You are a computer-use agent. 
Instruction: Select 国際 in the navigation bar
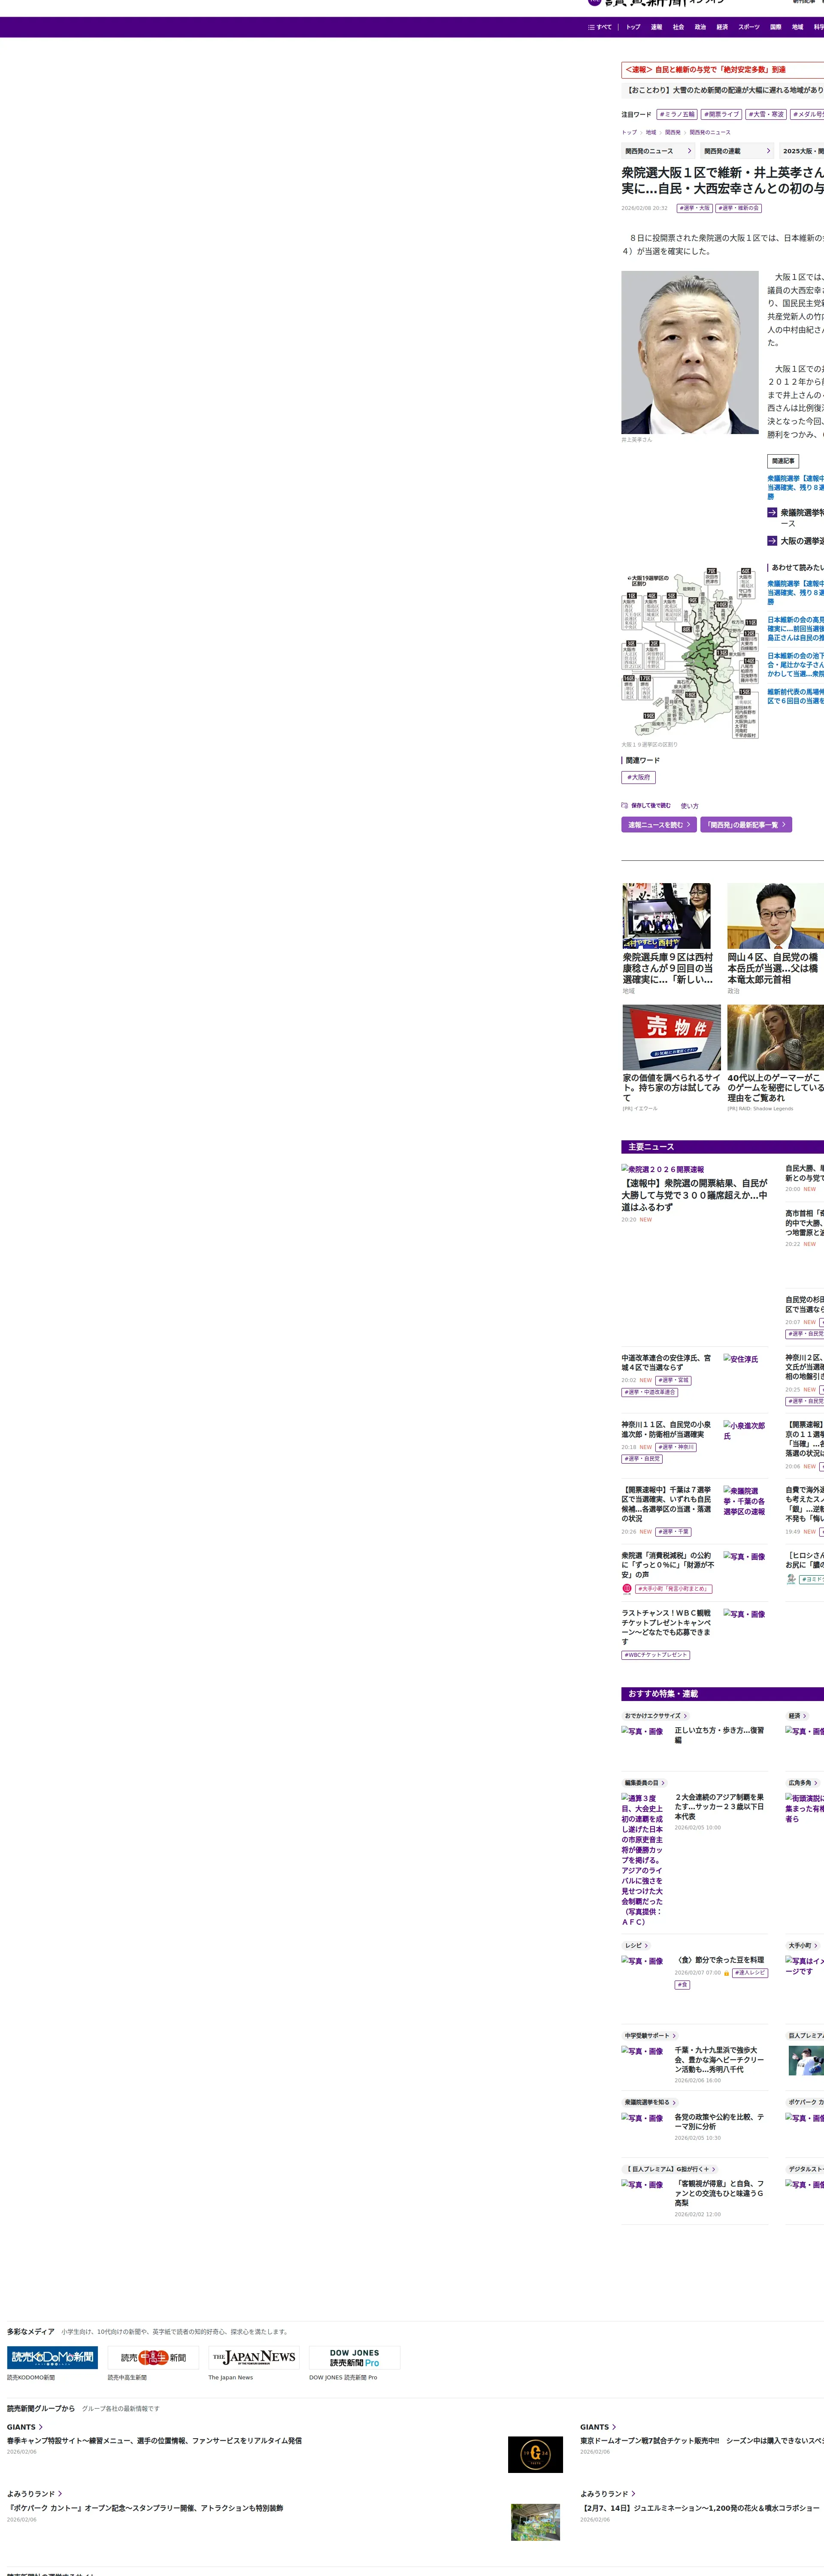775,27
